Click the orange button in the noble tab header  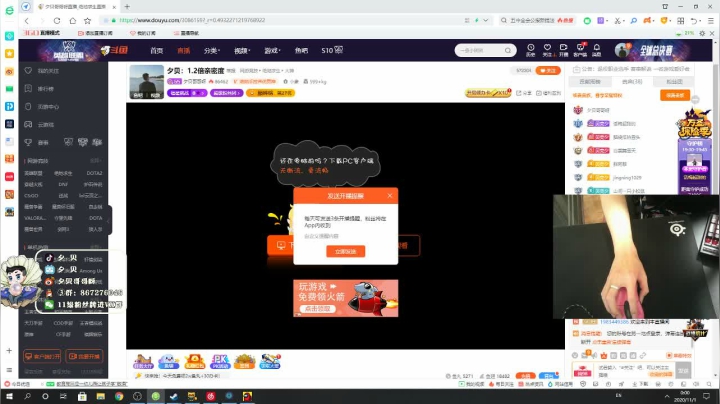point(675,95)
